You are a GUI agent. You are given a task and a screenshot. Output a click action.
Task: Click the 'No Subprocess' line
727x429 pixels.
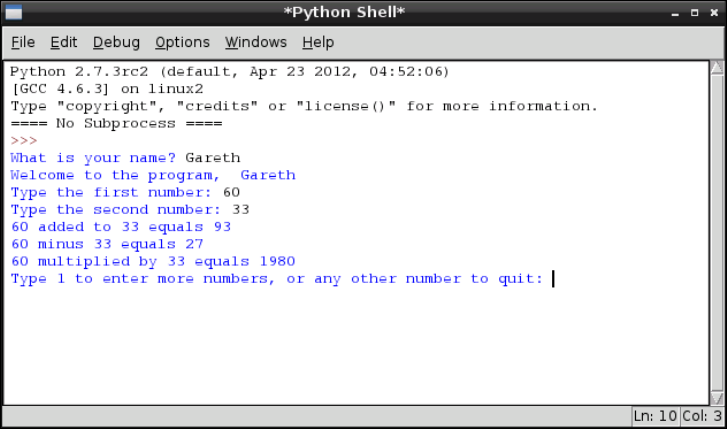[x=116, y=124]
